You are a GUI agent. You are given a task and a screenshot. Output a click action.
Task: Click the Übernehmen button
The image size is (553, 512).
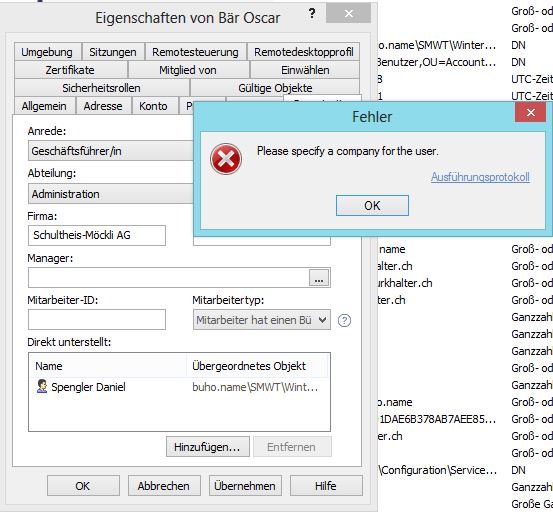[x=245, y=486]
